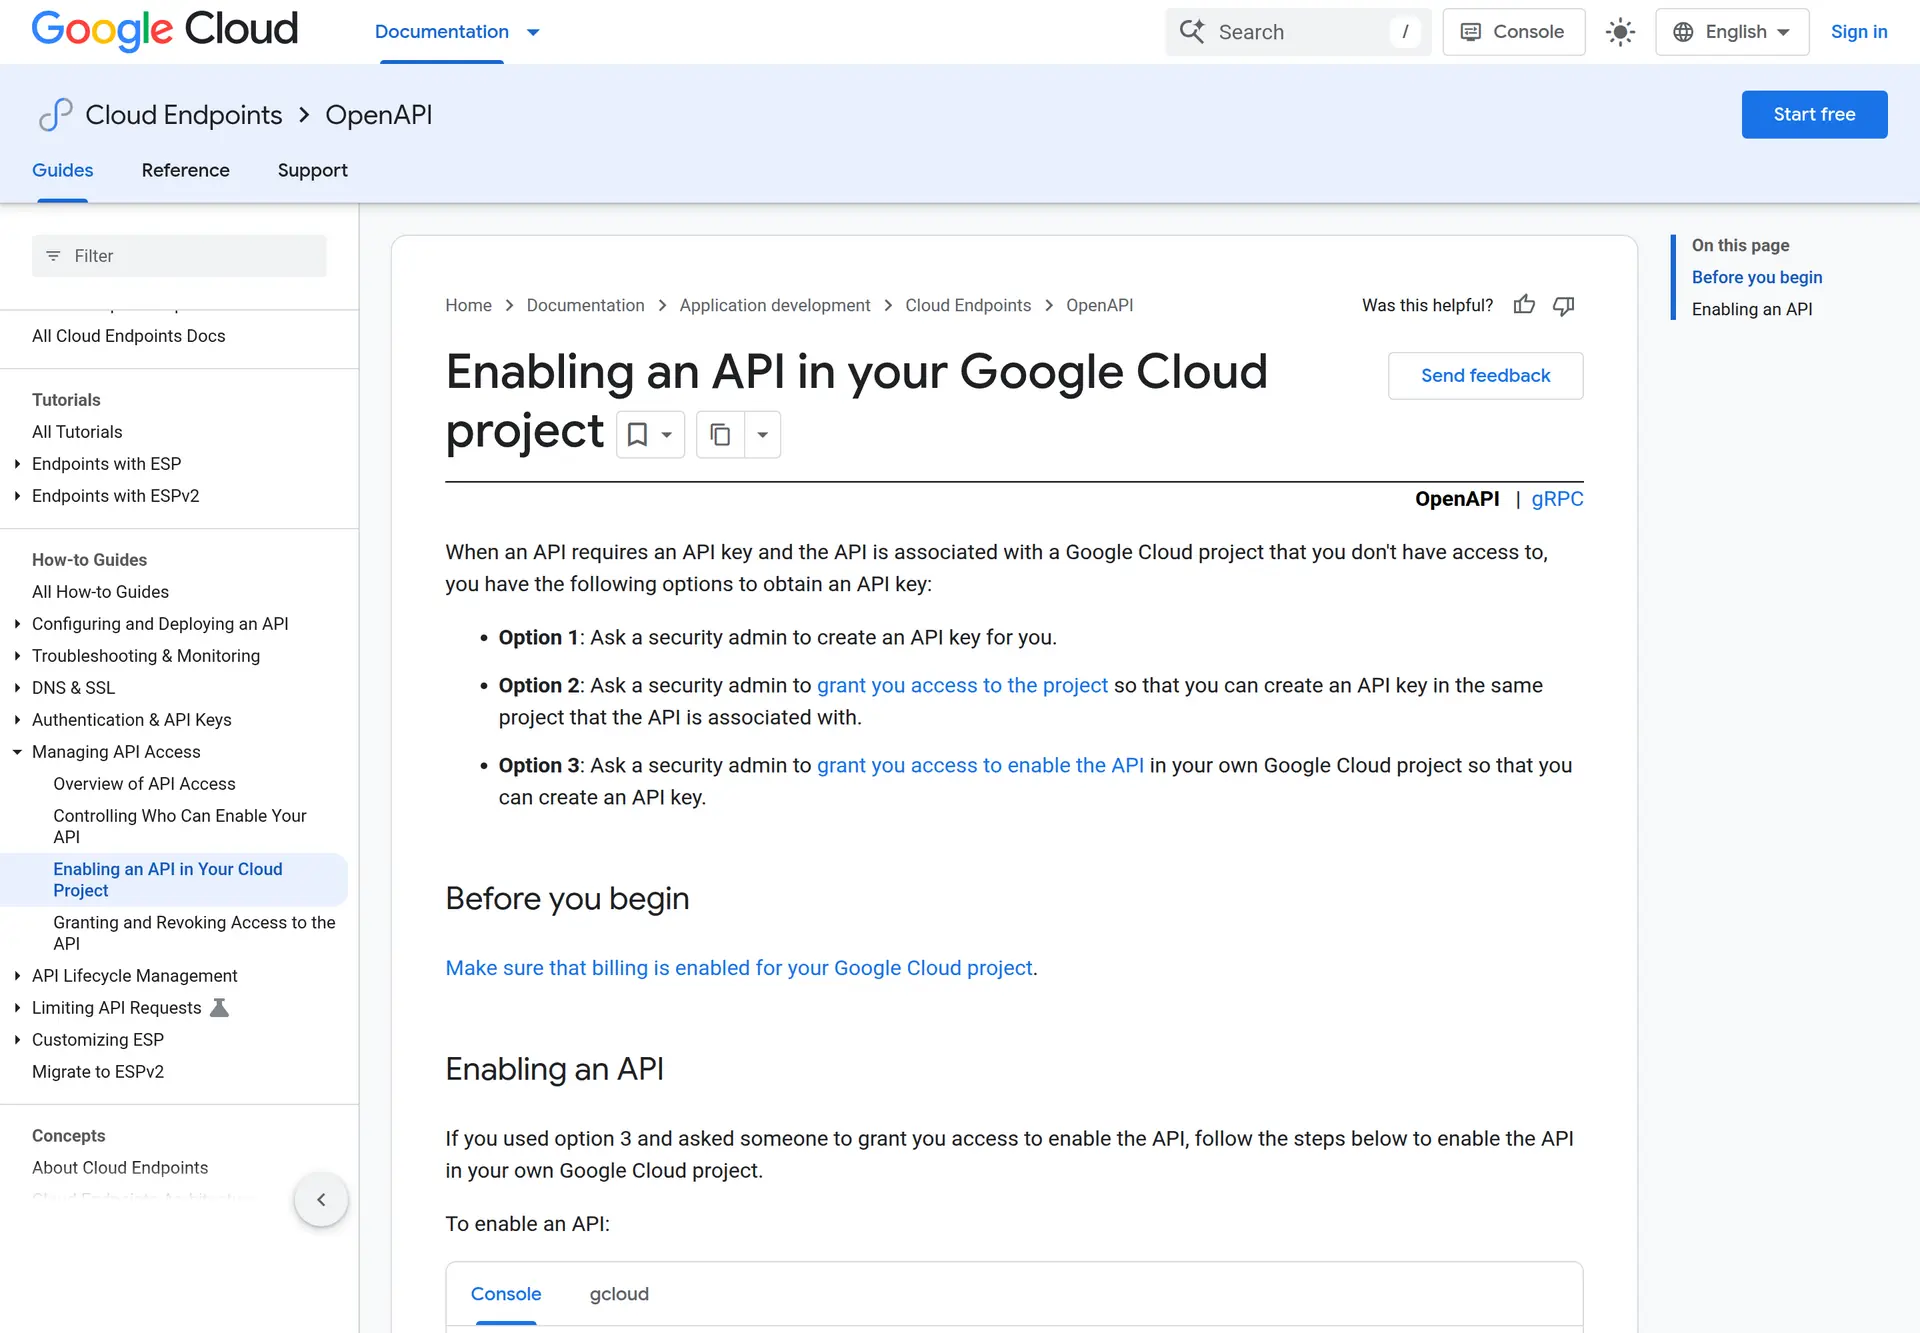The height and width of the screenshot is (1333, 1920).
Task: Follow 'grant you access to enable the API' link
Action: point(980,765)
